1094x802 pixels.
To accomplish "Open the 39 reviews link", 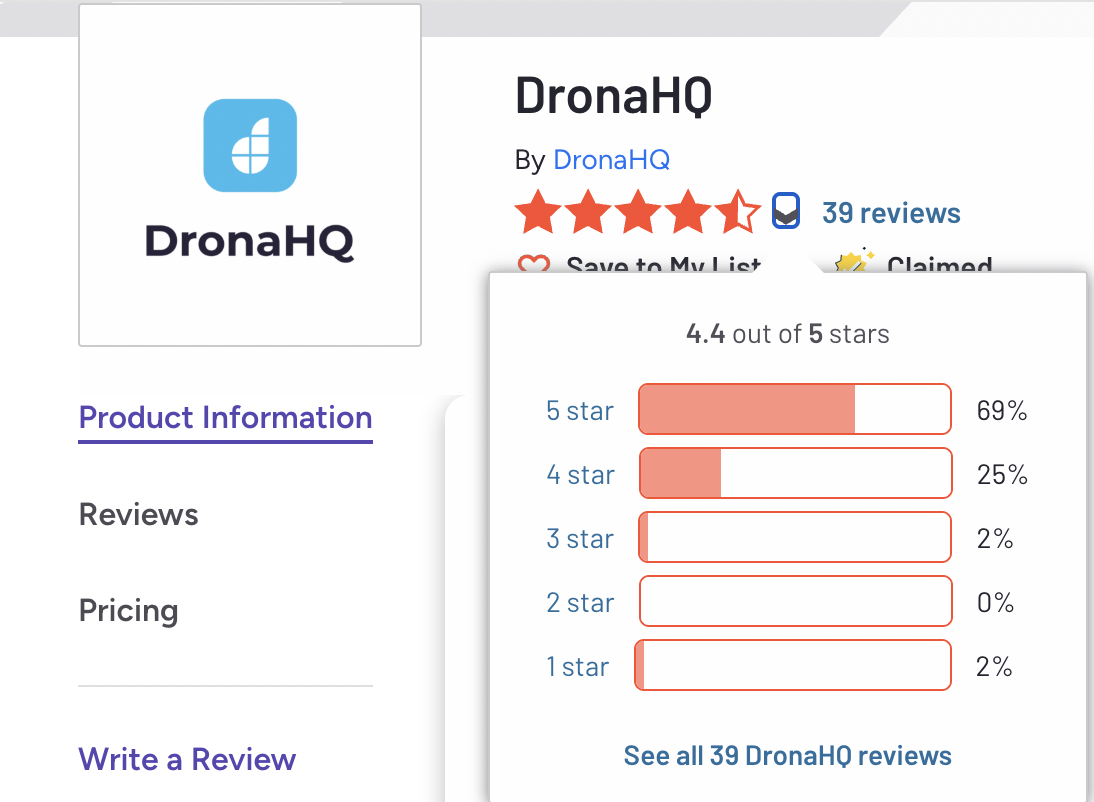I will pos(890,213).
